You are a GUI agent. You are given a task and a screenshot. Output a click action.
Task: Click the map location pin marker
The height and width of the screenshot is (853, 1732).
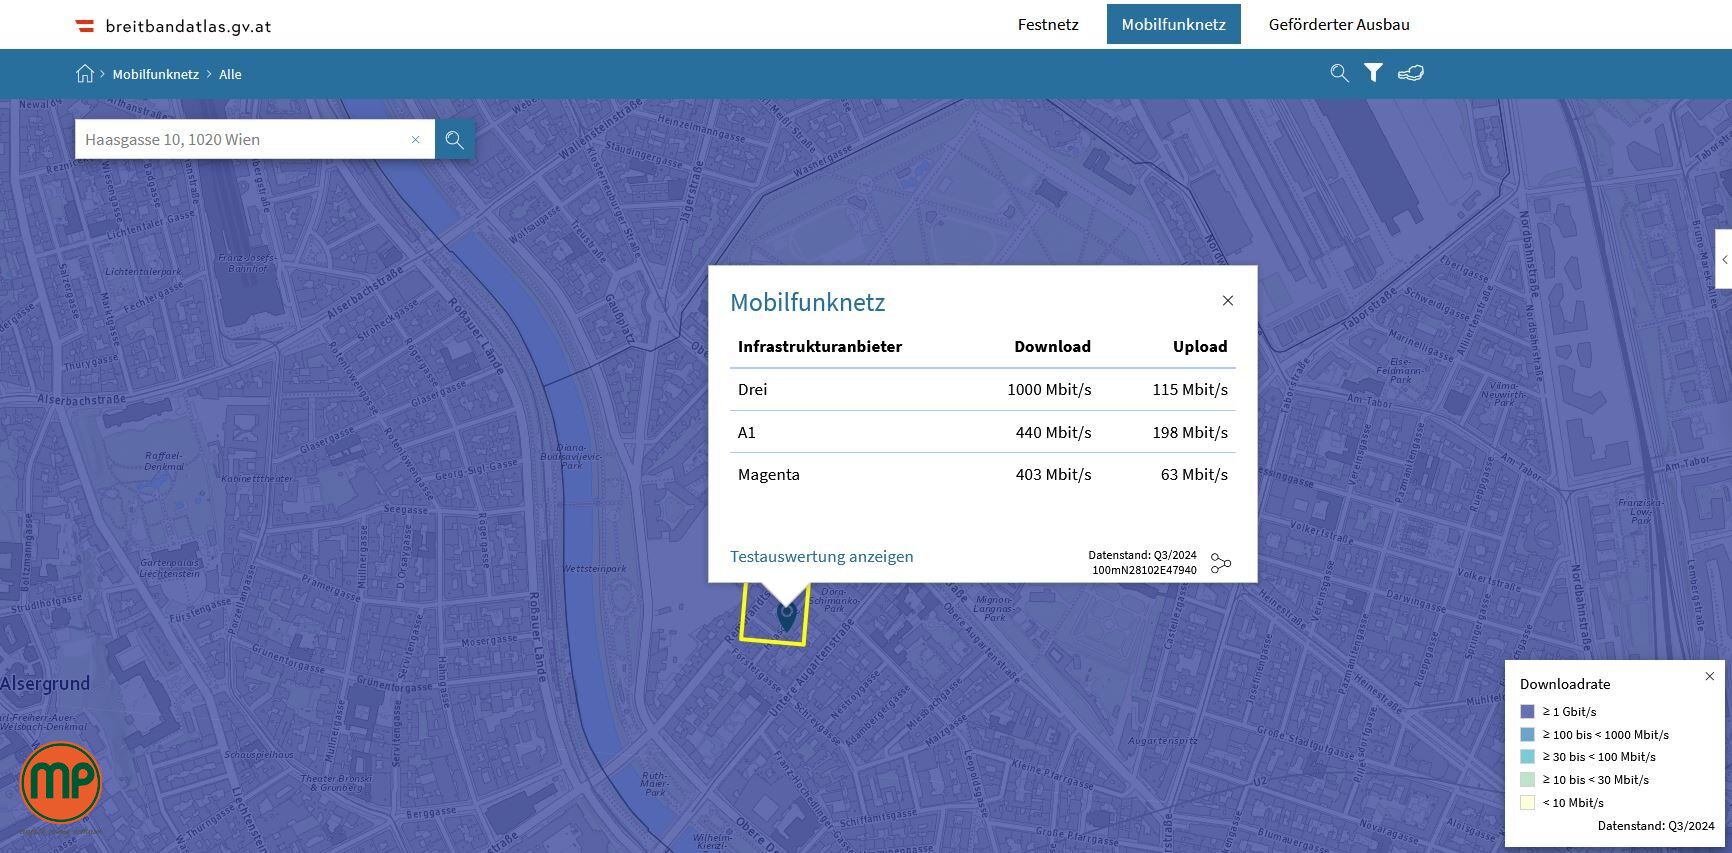(x=787, y=615)
